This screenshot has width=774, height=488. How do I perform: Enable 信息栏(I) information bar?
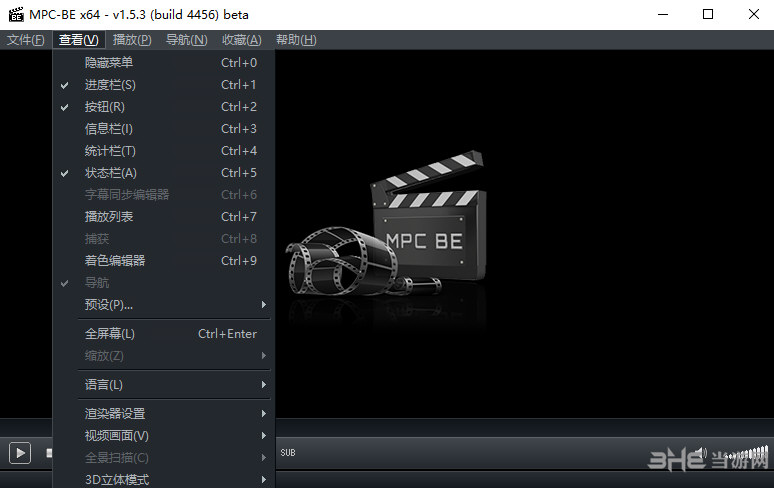point(164,129)
